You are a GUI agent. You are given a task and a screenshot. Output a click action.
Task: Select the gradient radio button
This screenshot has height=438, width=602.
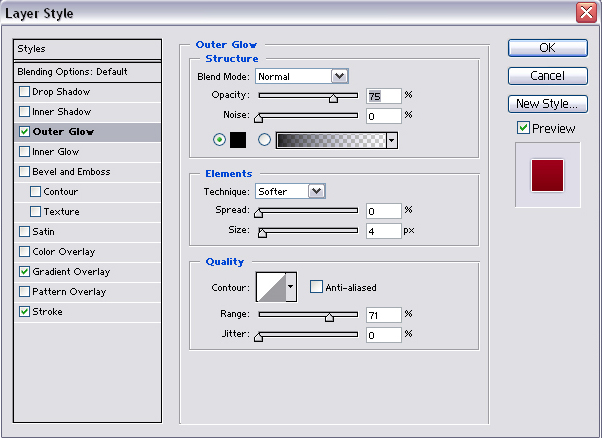(x=265, y=141)
